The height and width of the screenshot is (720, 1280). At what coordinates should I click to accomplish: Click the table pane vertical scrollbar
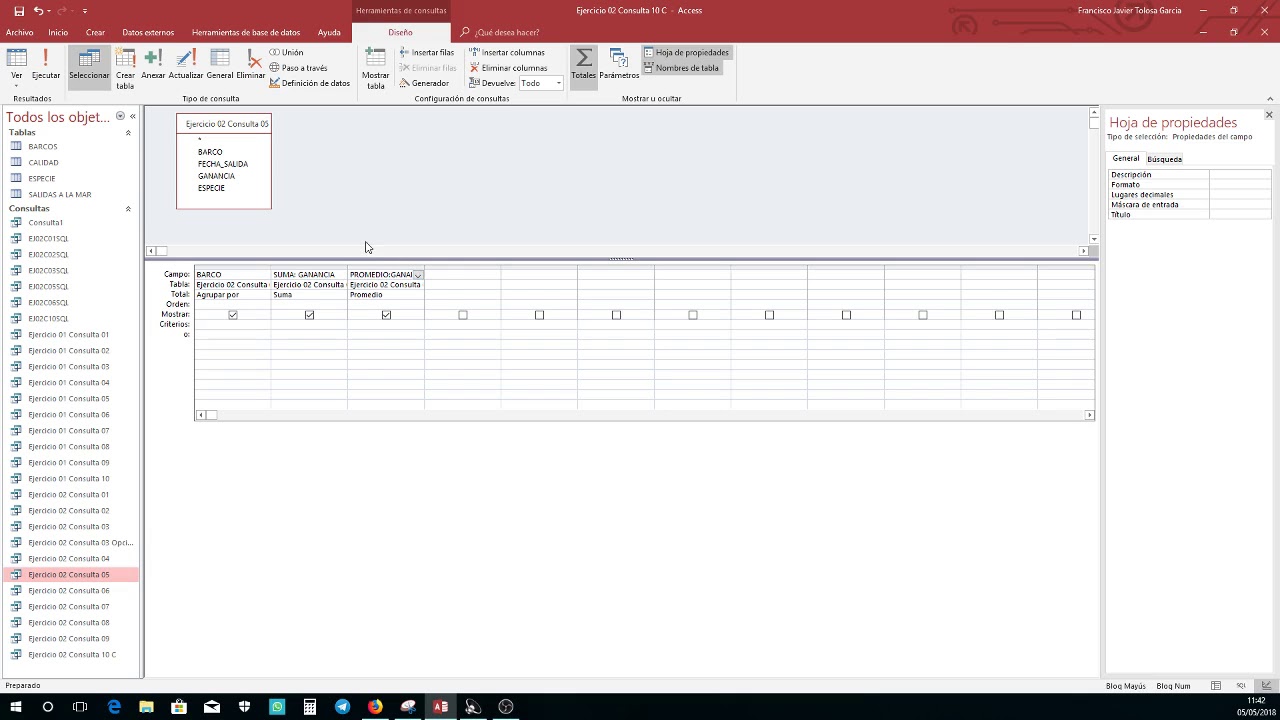coord(1094,175)
